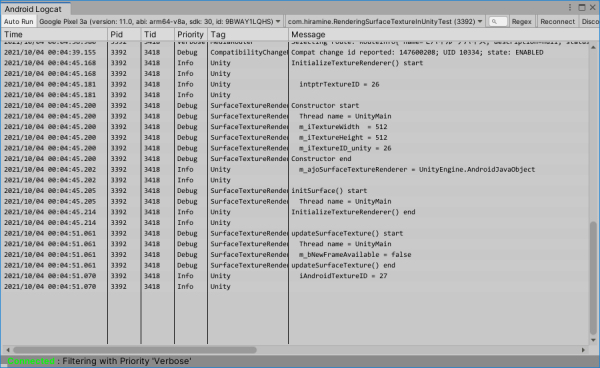The image size is (600, 368).
Task: Click the vertical scrollbar up arrow
Action: pyautogui.click(x=593, y=47)
